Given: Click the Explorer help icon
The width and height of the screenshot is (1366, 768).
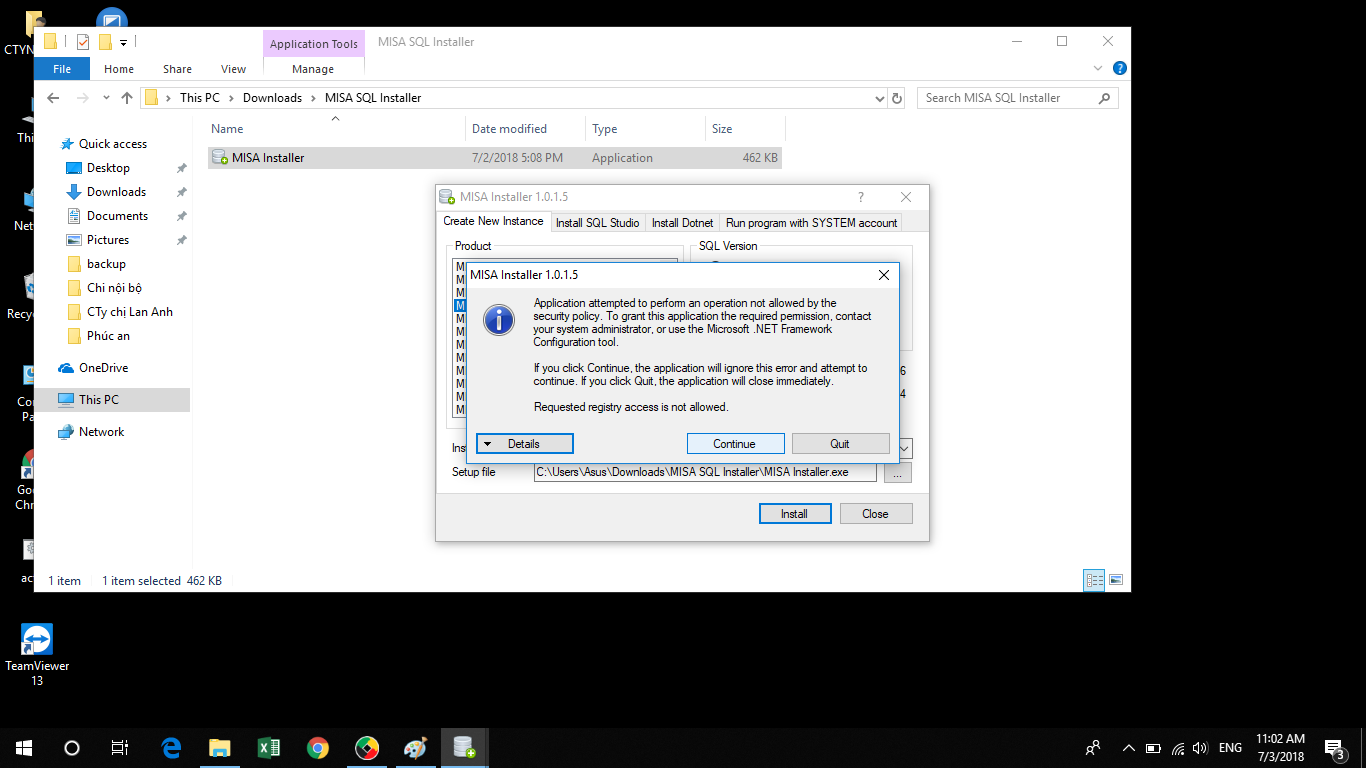Looking at the screenshot, I should tap(1120, 68).
